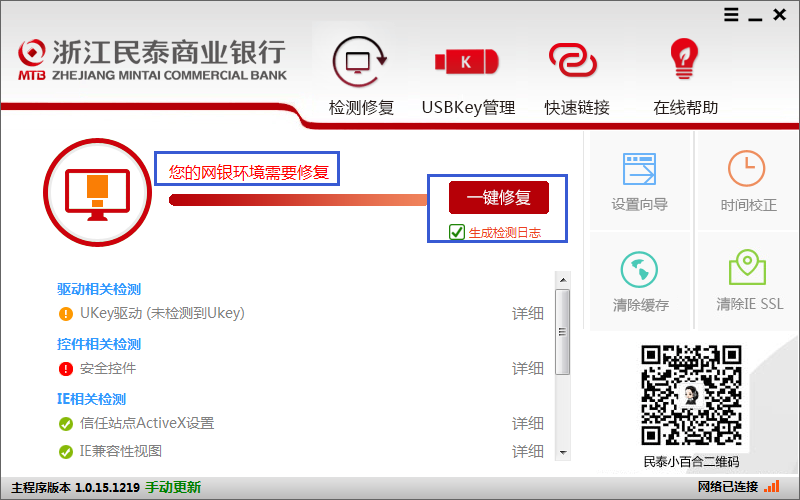Close the bank assistant window
Image resolution: width=800 pixels, height=500 pixels.
[779, 14]
